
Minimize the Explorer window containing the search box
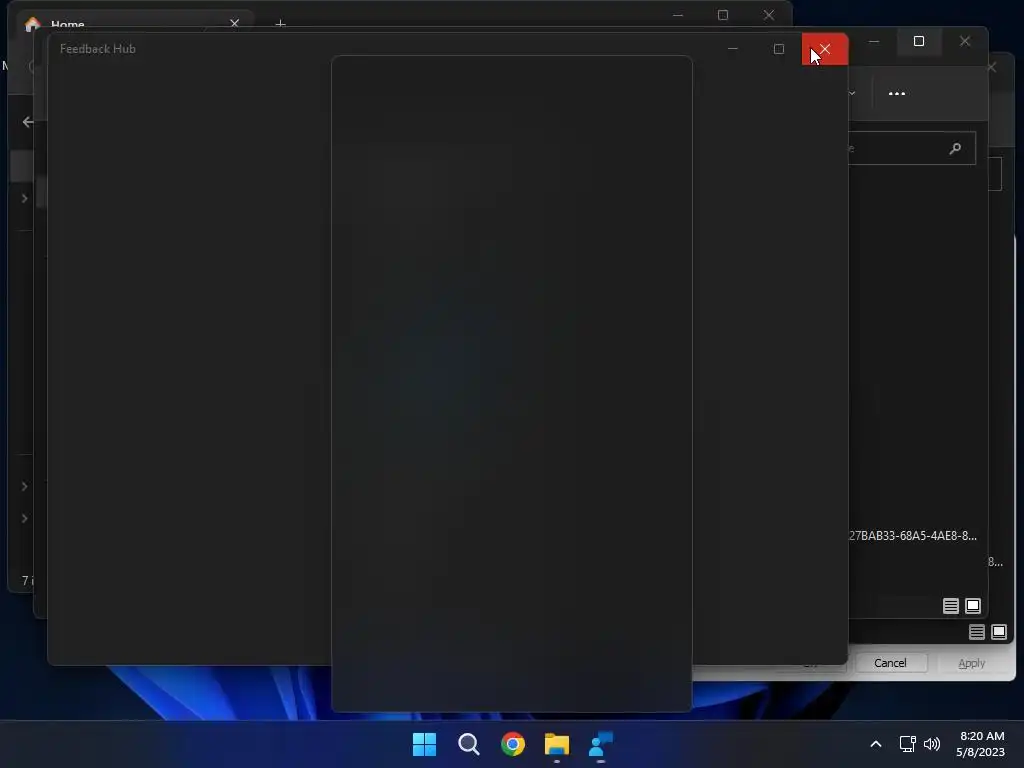[874, 41]
